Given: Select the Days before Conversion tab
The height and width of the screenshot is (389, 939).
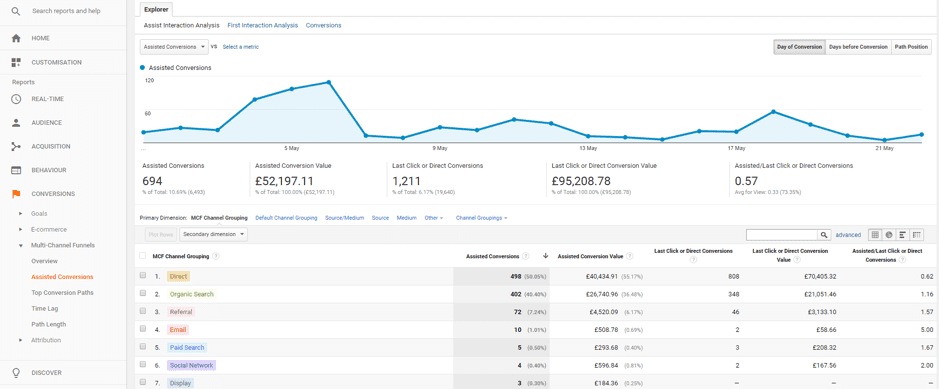Looking at the screenshot, I should tap(858, 47).
